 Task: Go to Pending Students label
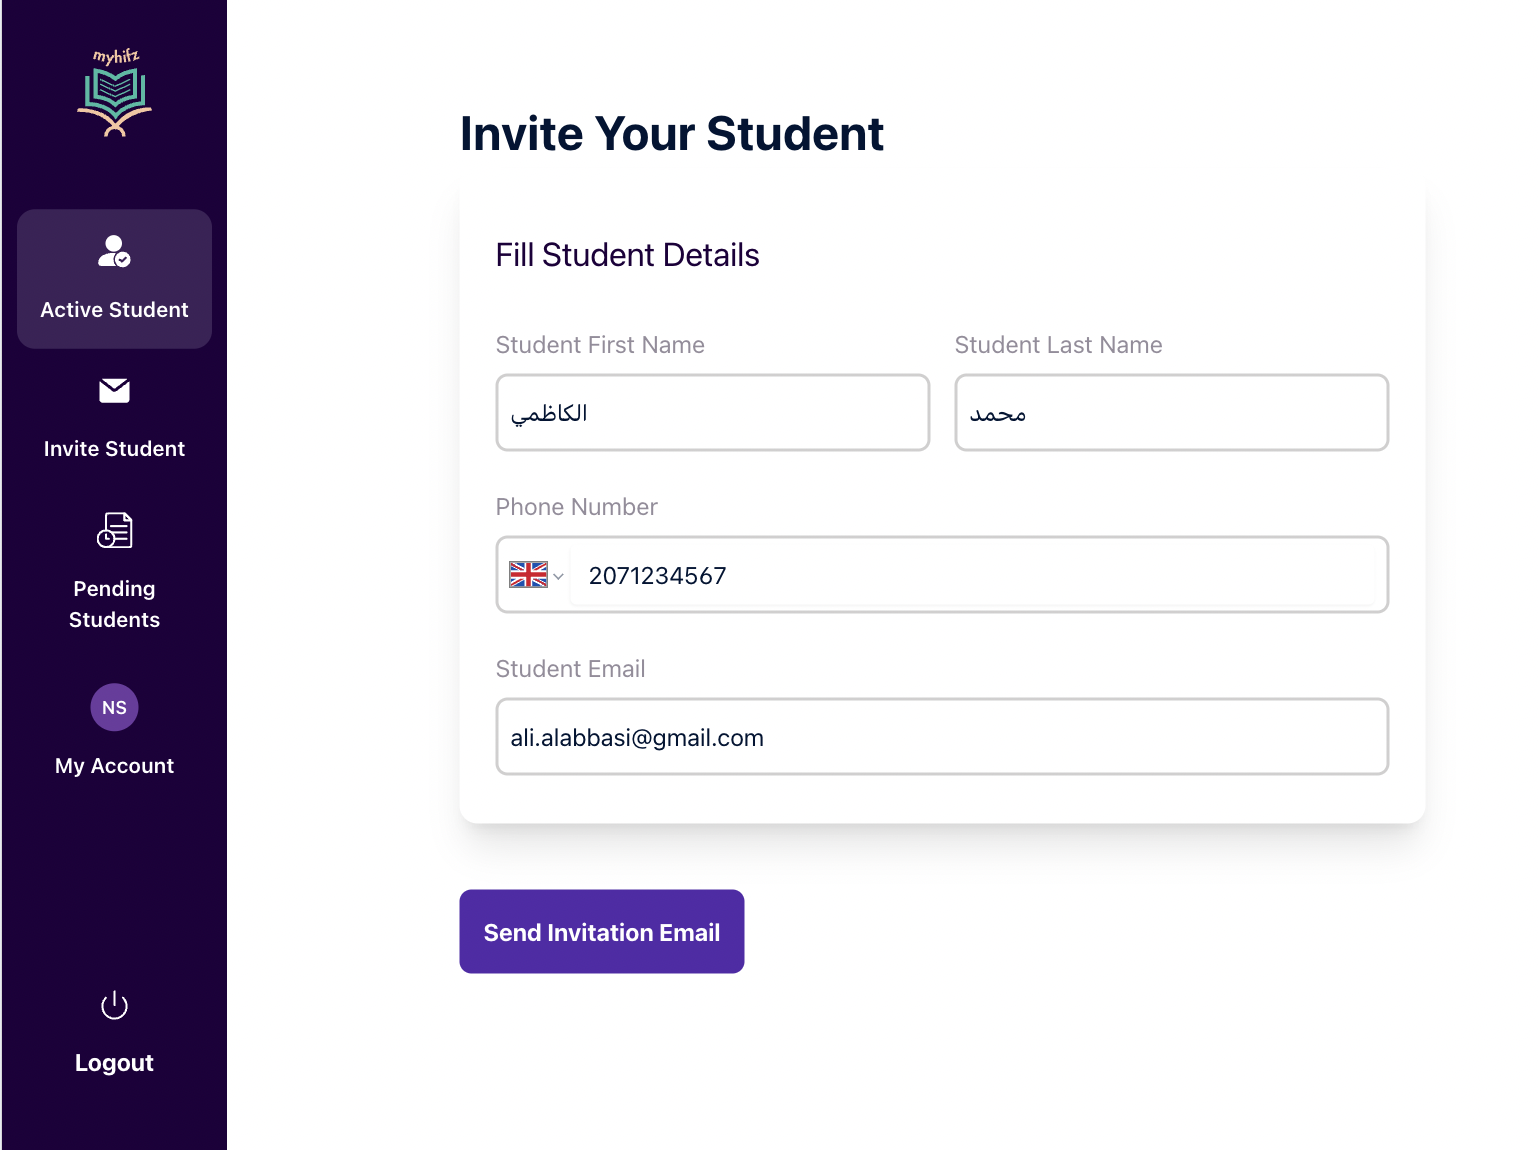114,604
